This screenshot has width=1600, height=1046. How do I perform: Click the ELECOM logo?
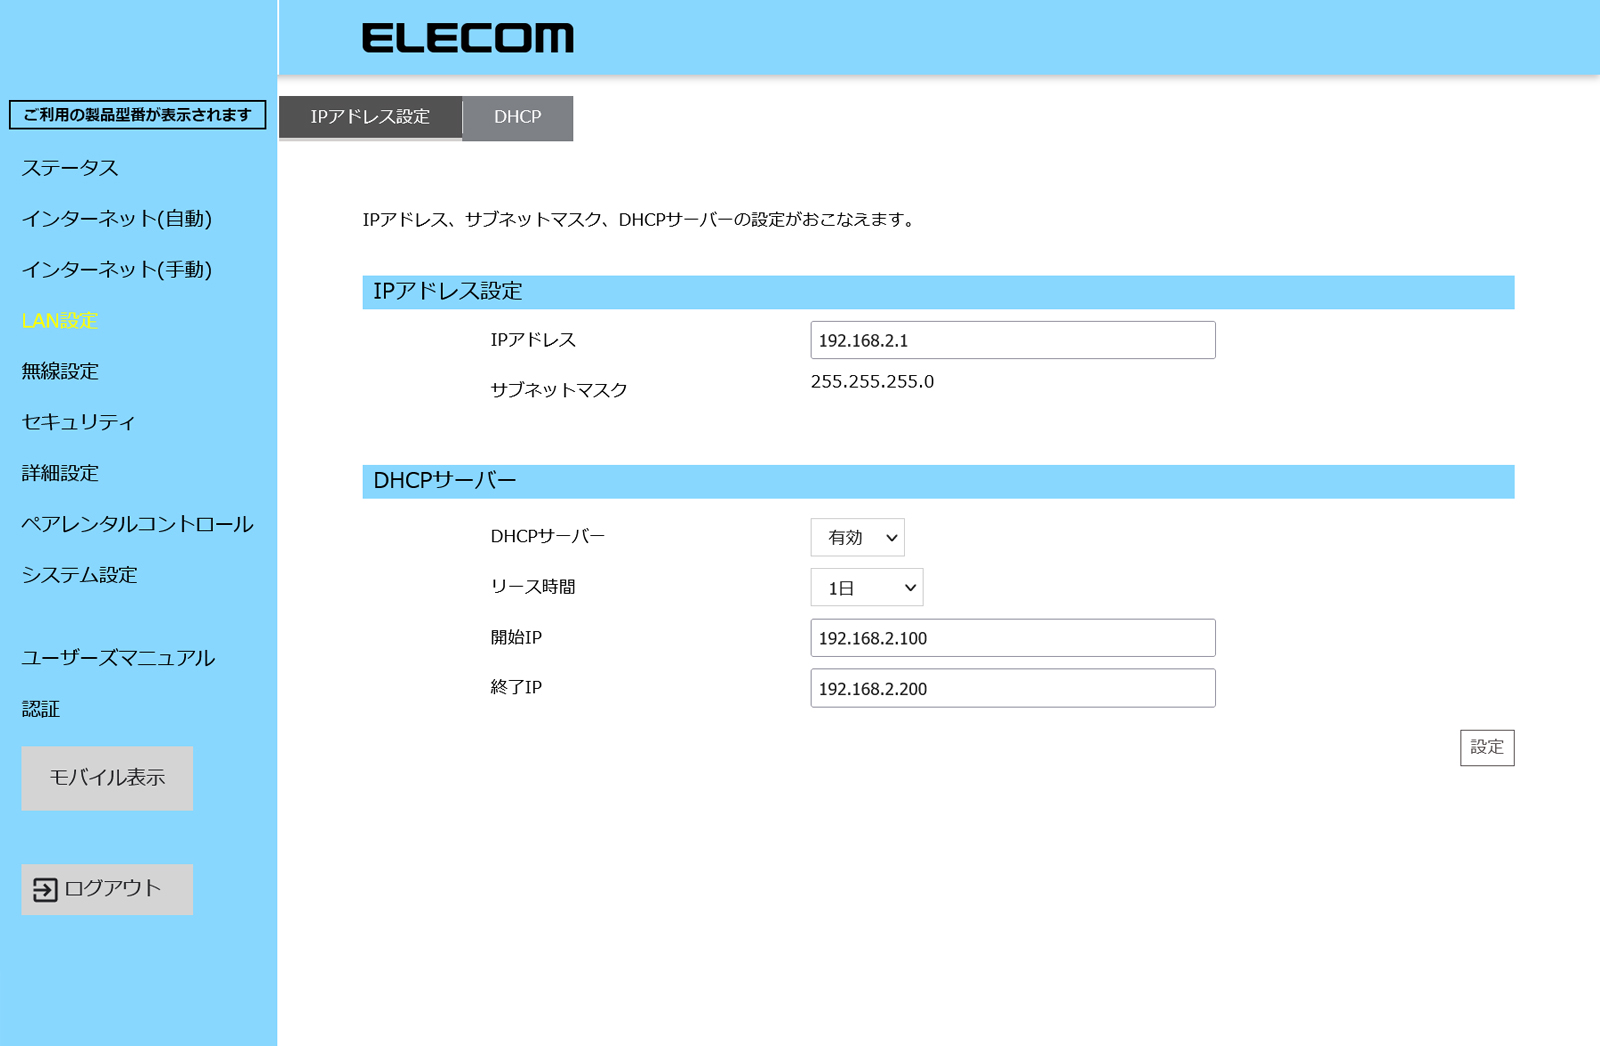[468, 38]
